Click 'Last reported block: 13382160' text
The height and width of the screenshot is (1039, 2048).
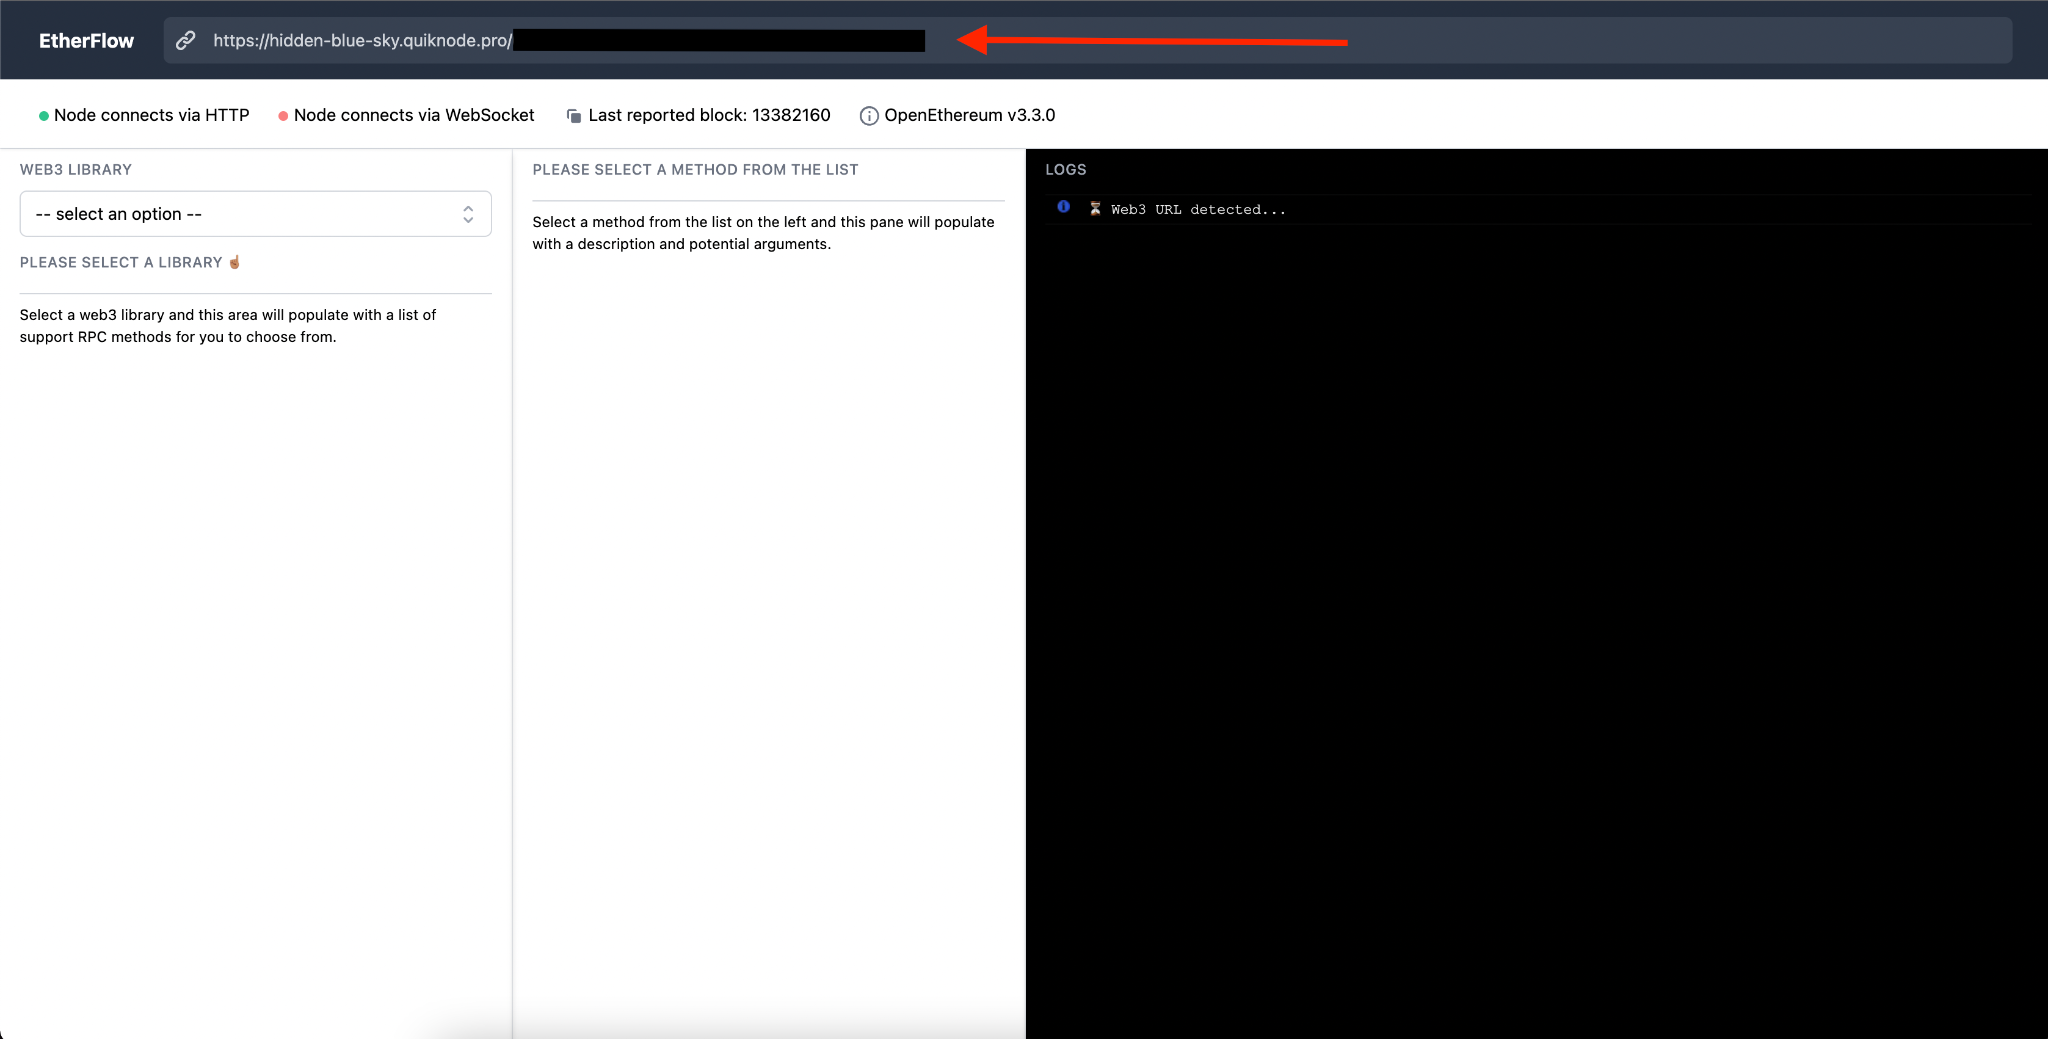(709, 115)
